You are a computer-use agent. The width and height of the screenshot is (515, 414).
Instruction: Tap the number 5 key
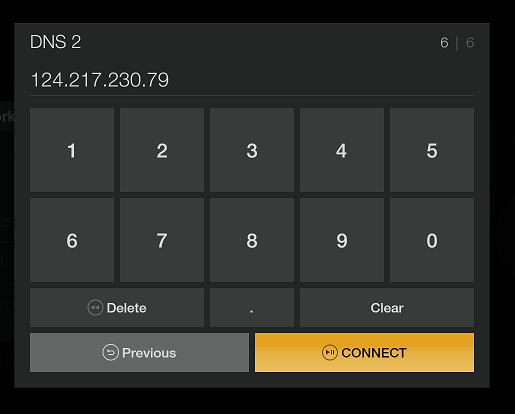[432, 150]
